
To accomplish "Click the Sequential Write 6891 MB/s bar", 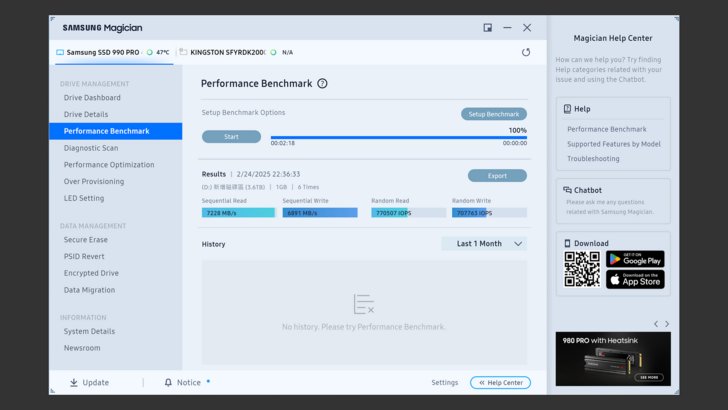I will (320, 213).
